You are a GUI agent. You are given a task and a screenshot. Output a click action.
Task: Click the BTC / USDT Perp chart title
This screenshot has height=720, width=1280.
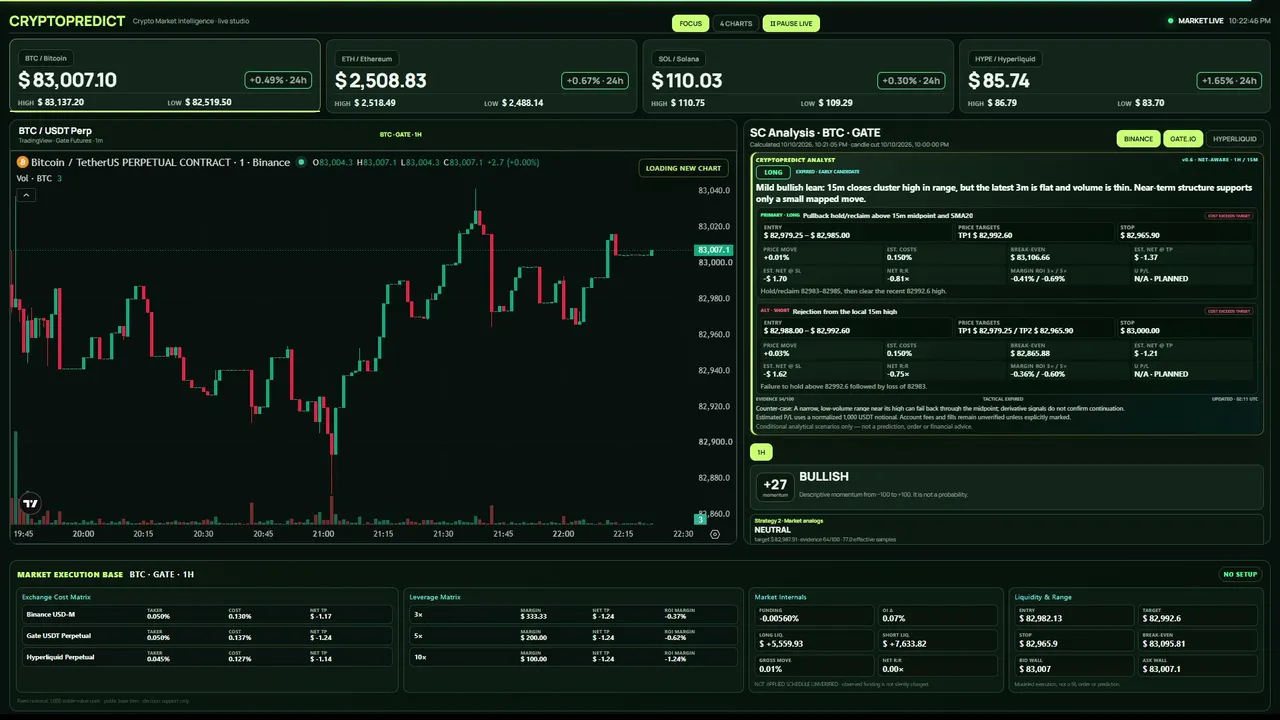point(55,131)
